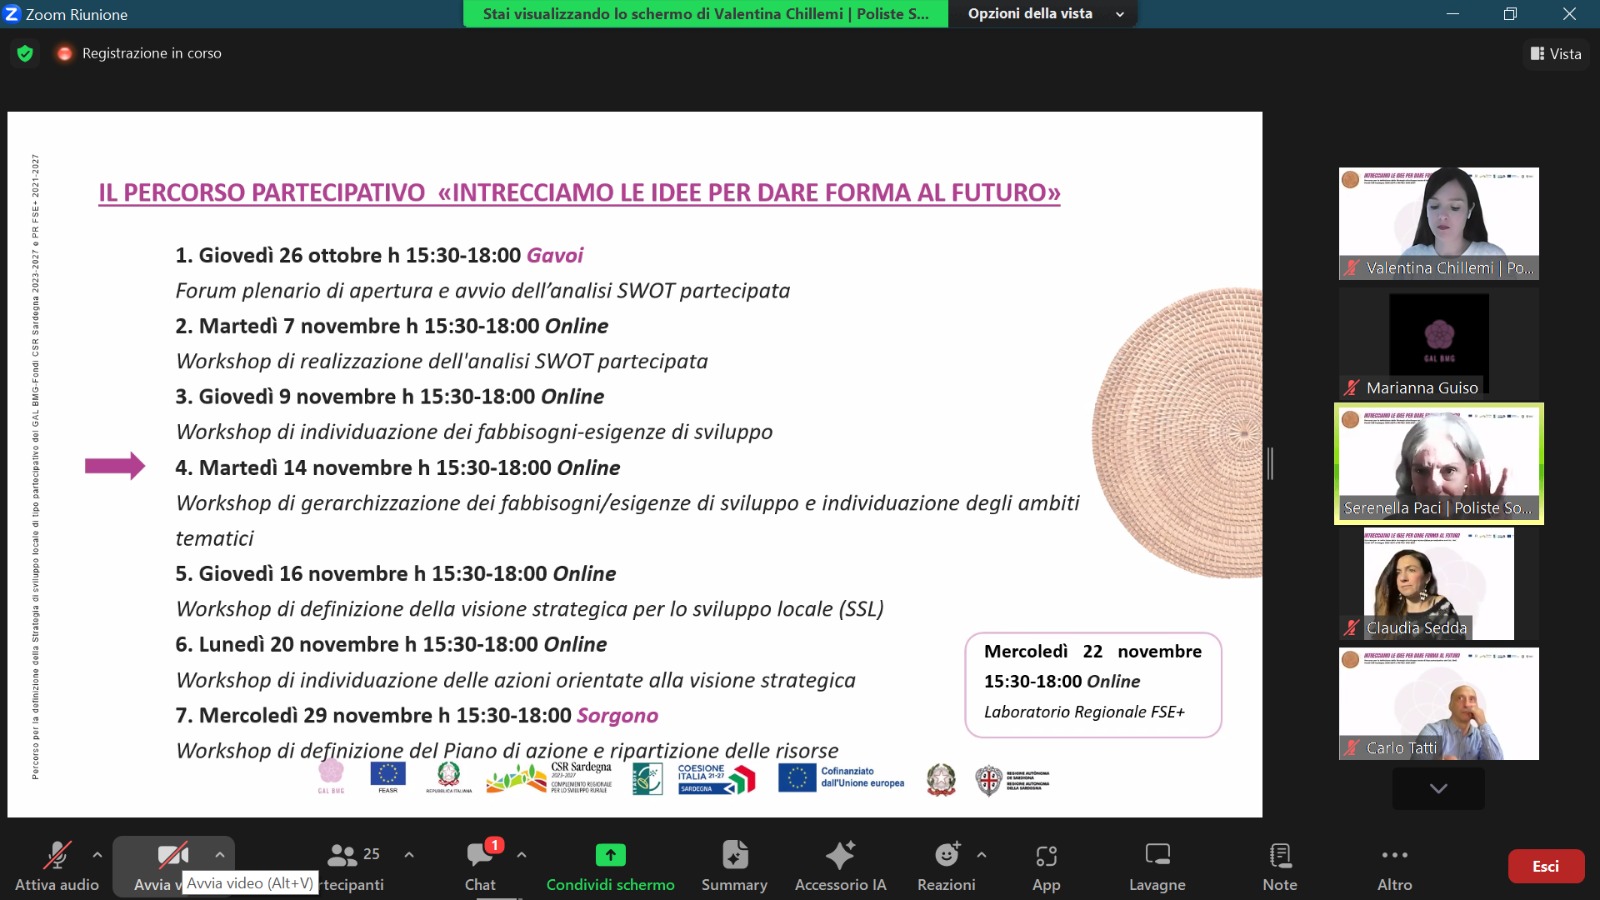The image size is (1600, 900).
Task: Click the green encryption shield icon
Action: pos(25,53)
